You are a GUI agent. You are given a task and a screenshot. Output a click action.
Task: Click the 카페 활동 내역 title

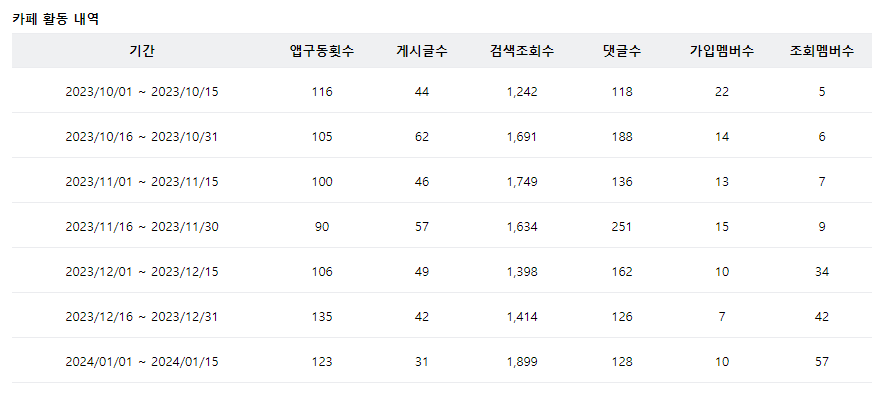(x=55, y=19)
